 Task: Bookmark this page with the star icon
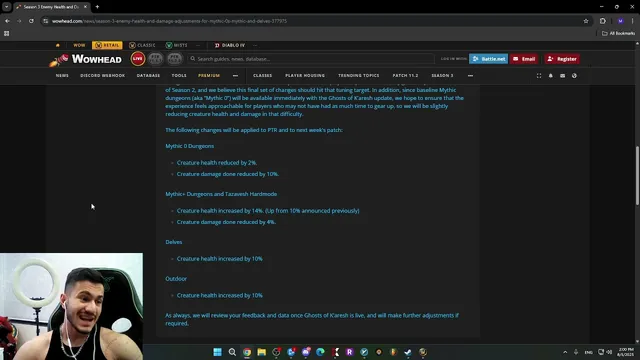point(586,21)
